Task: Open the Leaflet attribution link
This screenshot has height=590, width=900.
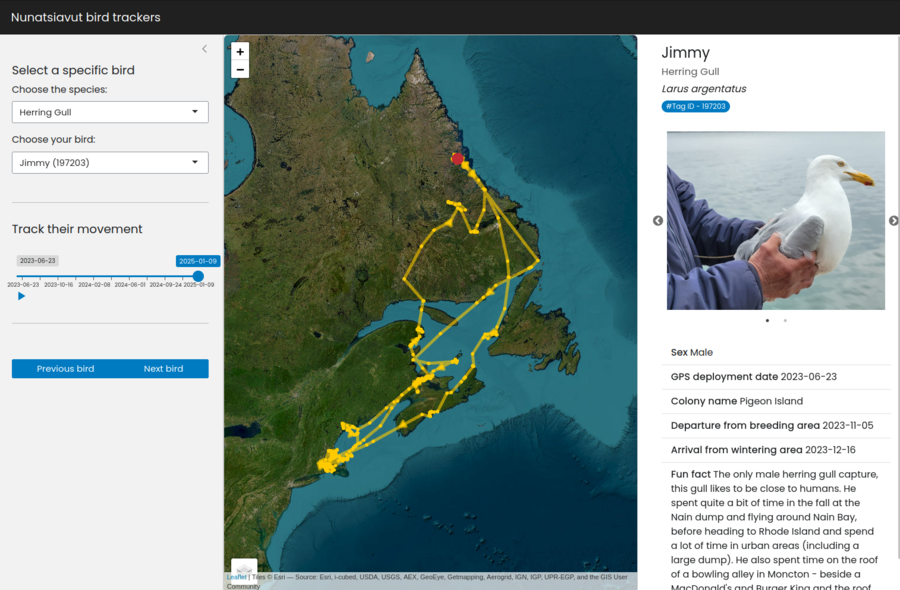Action: tap(237, 577)
